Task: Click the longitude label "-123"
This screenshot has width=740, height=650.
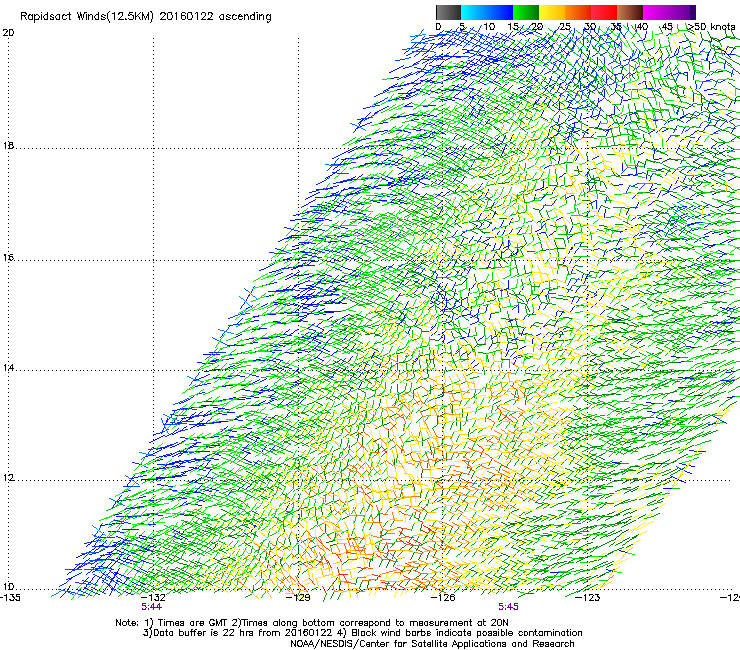Action: pyautogui.click(x=588, y=598)
